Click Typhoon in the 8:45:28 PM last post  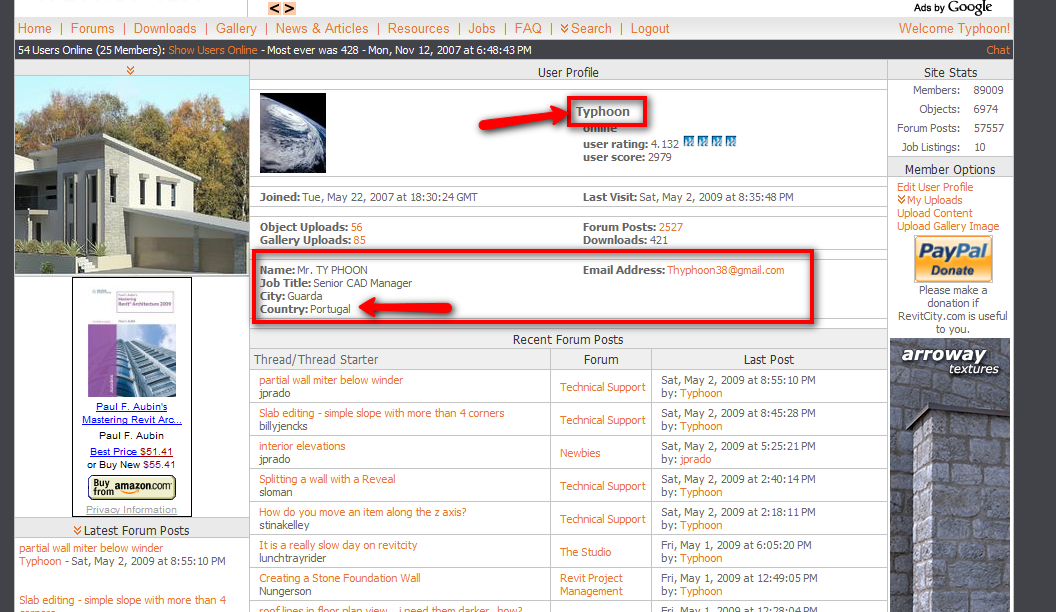pos(700,426)
